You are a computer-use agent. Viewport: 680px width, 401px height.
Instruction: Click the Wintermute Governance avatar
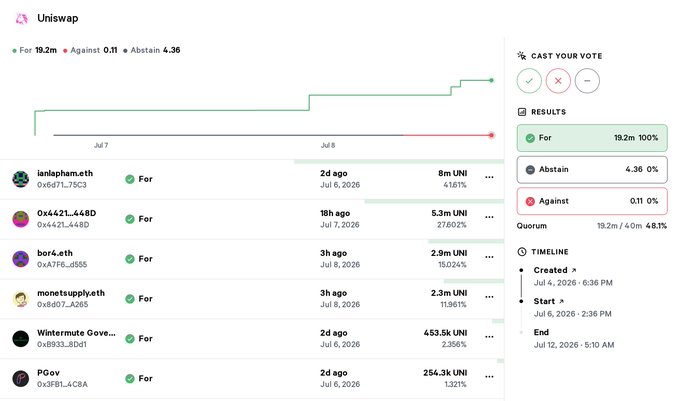(20, 339)
